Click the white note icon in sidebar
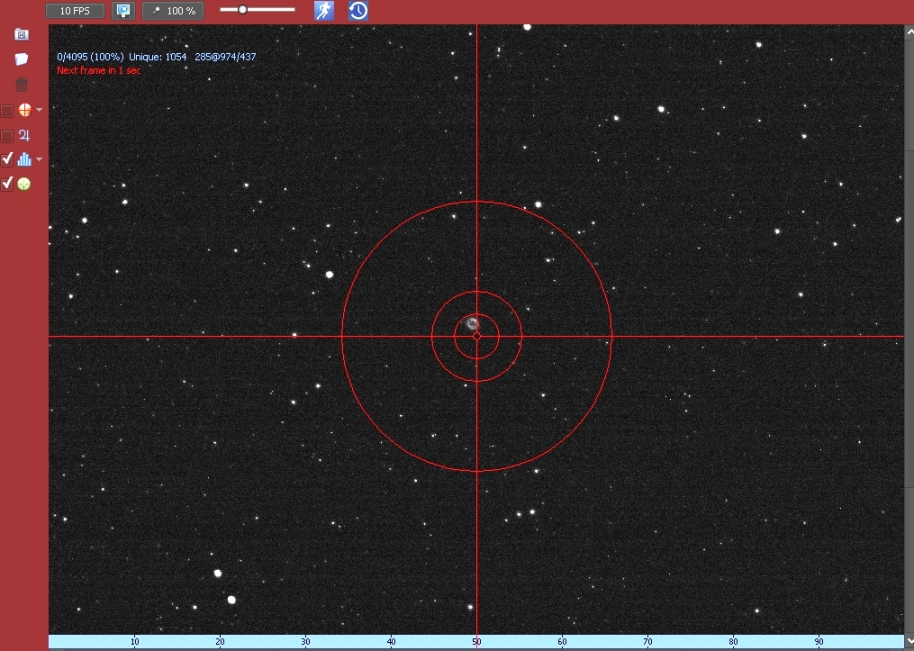This screenshot has width=914, height=651. (21, 60)
